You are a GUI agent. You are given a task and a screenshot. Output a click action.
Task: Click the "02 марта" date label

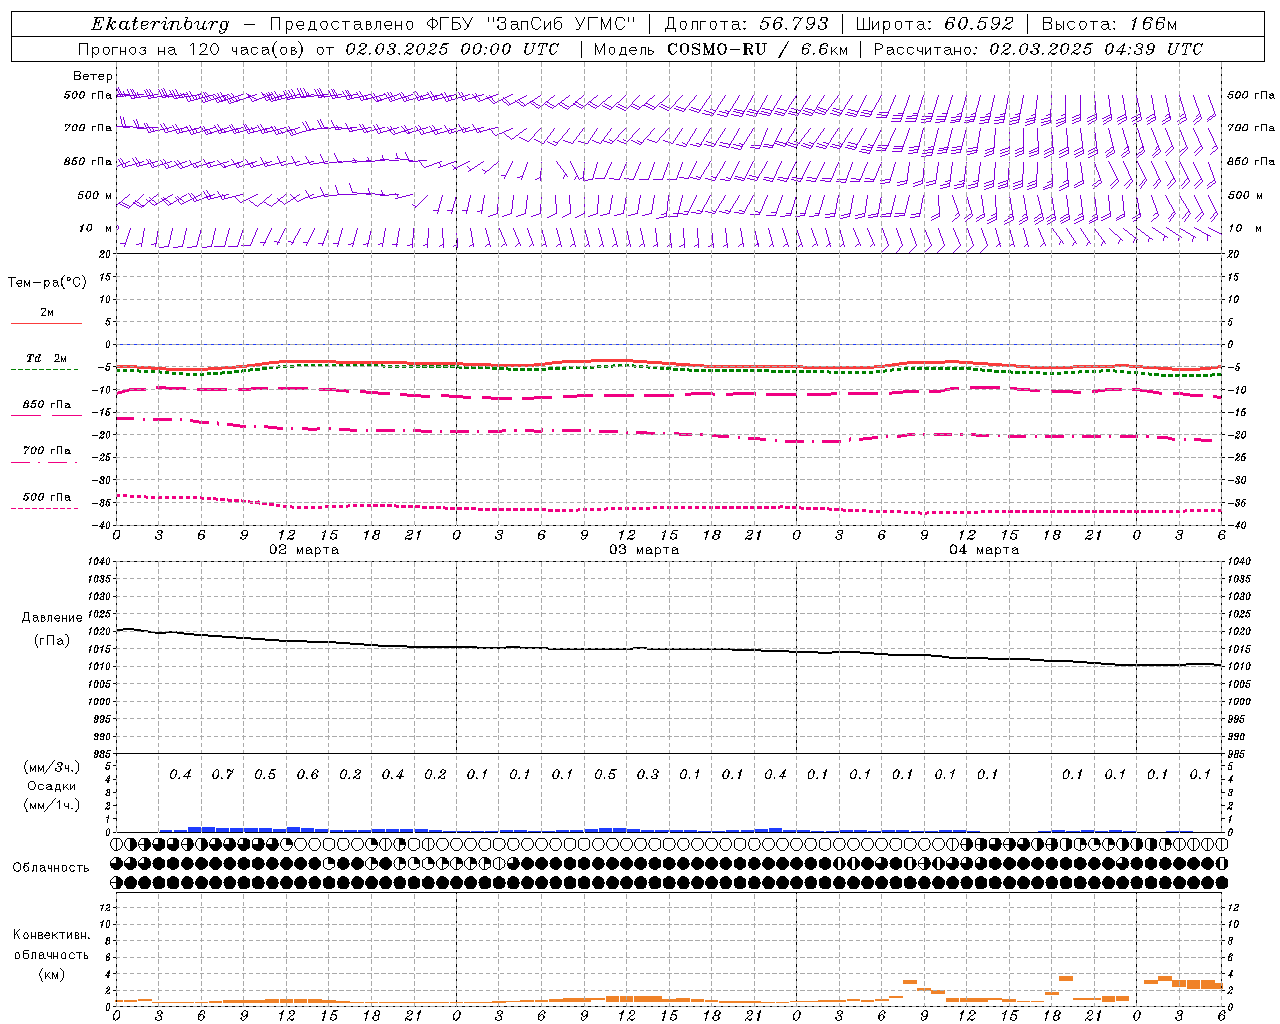point(304,549)
